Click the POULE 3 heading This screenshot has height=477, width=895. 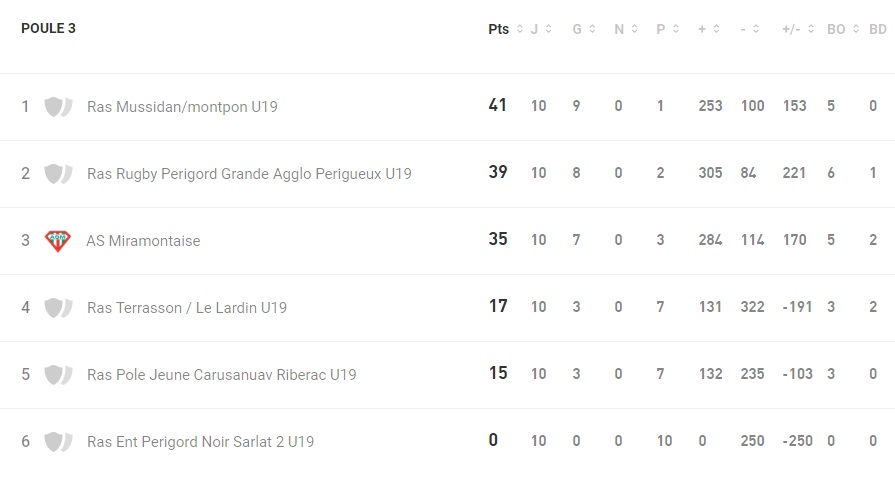[x=49, y=29]
